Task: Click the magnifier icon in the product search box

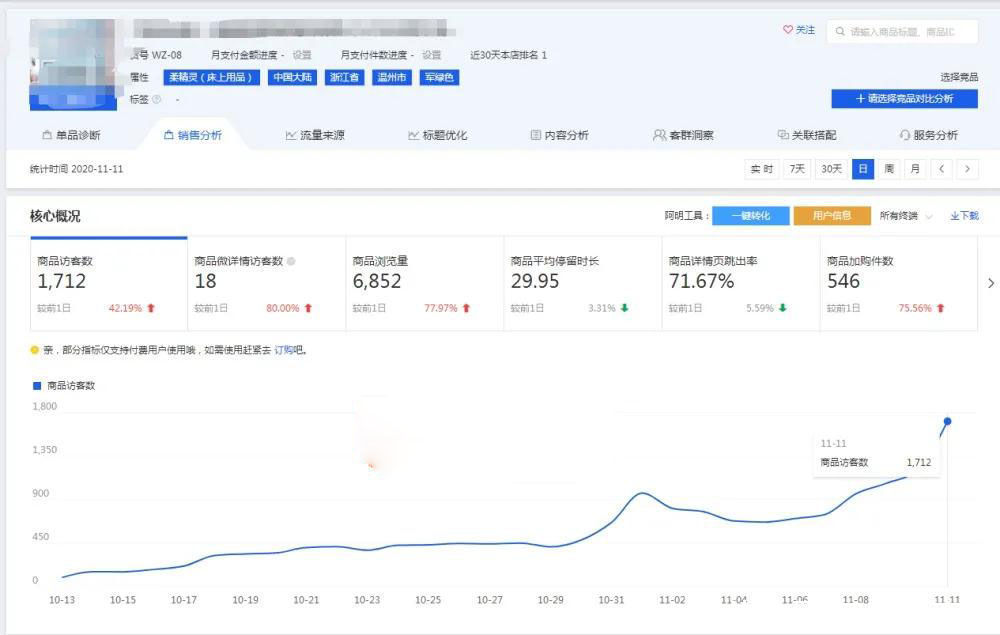Action: (839, 31)
